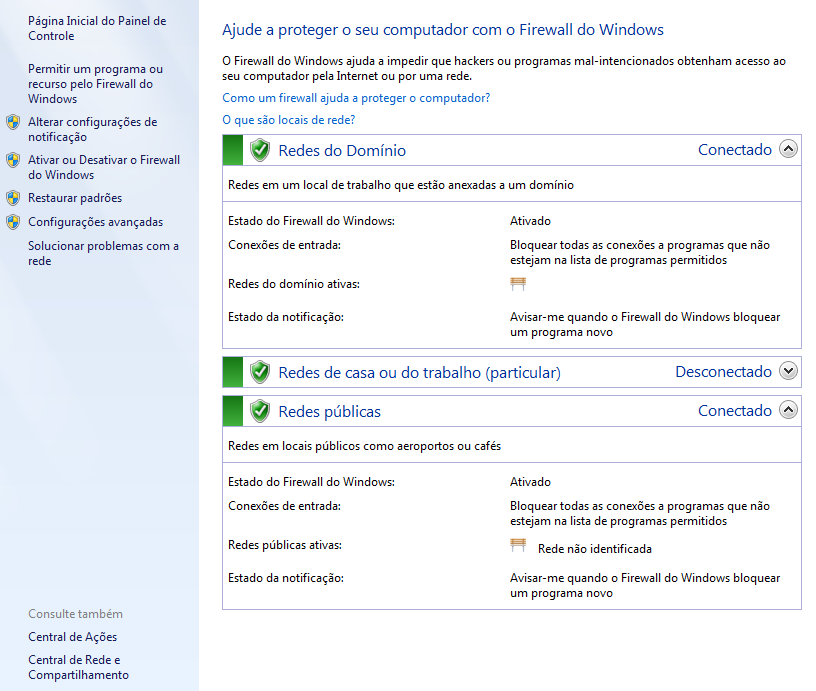Click the Ativado value in Redes públicas
The width and height of the screenshot is (816, 691).
tap(530, 482)
